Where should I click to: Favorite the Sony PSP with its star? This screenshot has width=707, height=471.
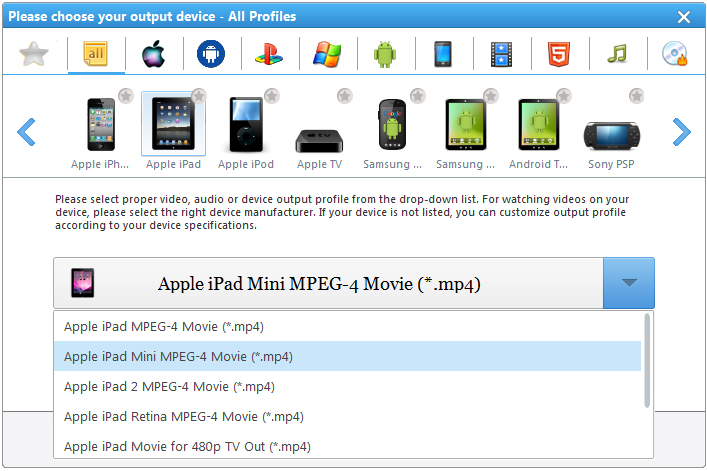[x=637, y=96]
